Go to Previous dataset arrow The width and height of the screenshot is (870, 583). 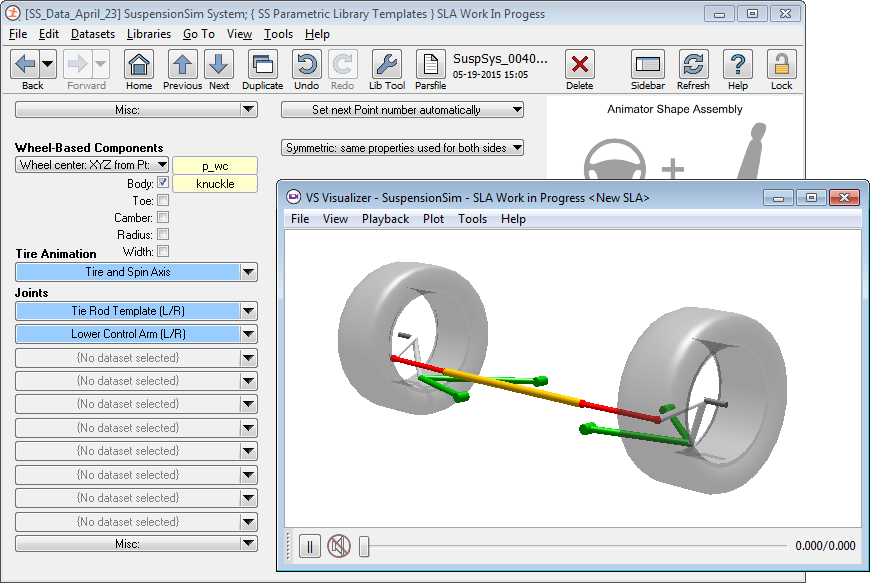182,65
